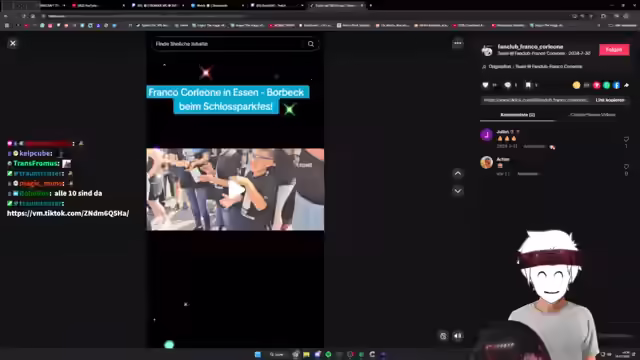The height and width of the screenshot is (360, 640).
Task: Click the 'Finde ähnliche Inhalte' search field
Action: pos(229,44)
